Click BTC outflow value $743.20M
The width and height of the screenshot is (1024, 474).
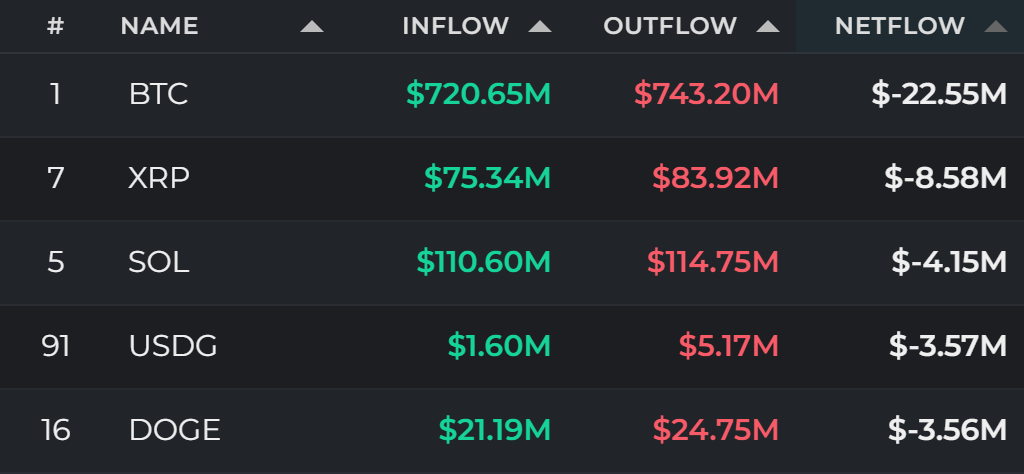[x=707, y=94]
